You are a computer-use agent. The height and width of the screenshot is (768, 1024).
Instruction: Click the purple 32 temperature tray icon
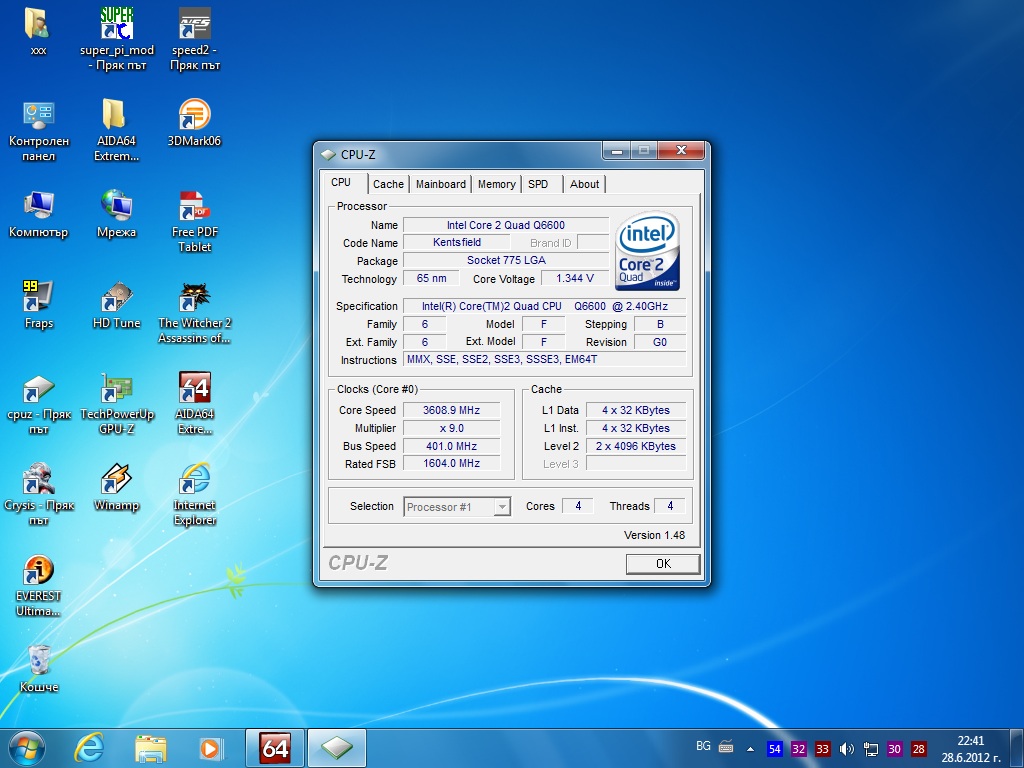coord(799,749)
